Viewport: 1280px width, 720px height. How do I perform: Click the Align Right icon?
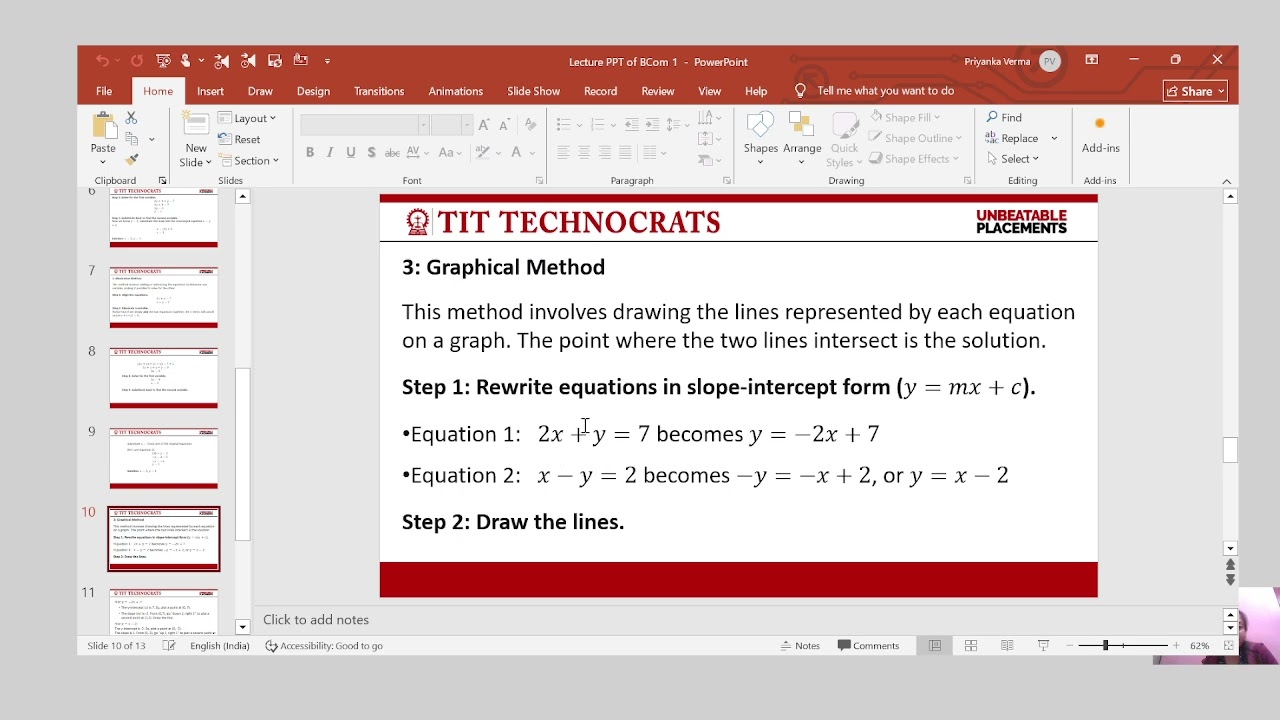(x=604, y=152)
